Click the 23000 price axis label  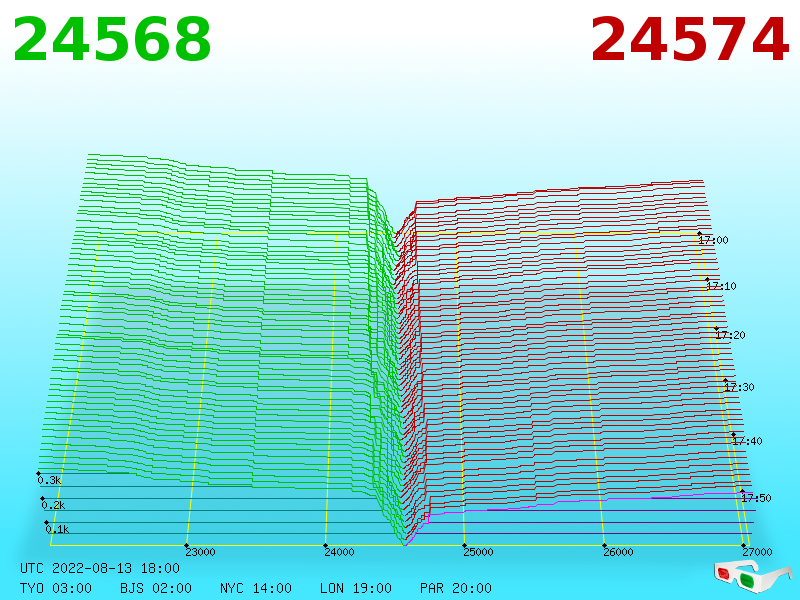[x=200, y=552]
